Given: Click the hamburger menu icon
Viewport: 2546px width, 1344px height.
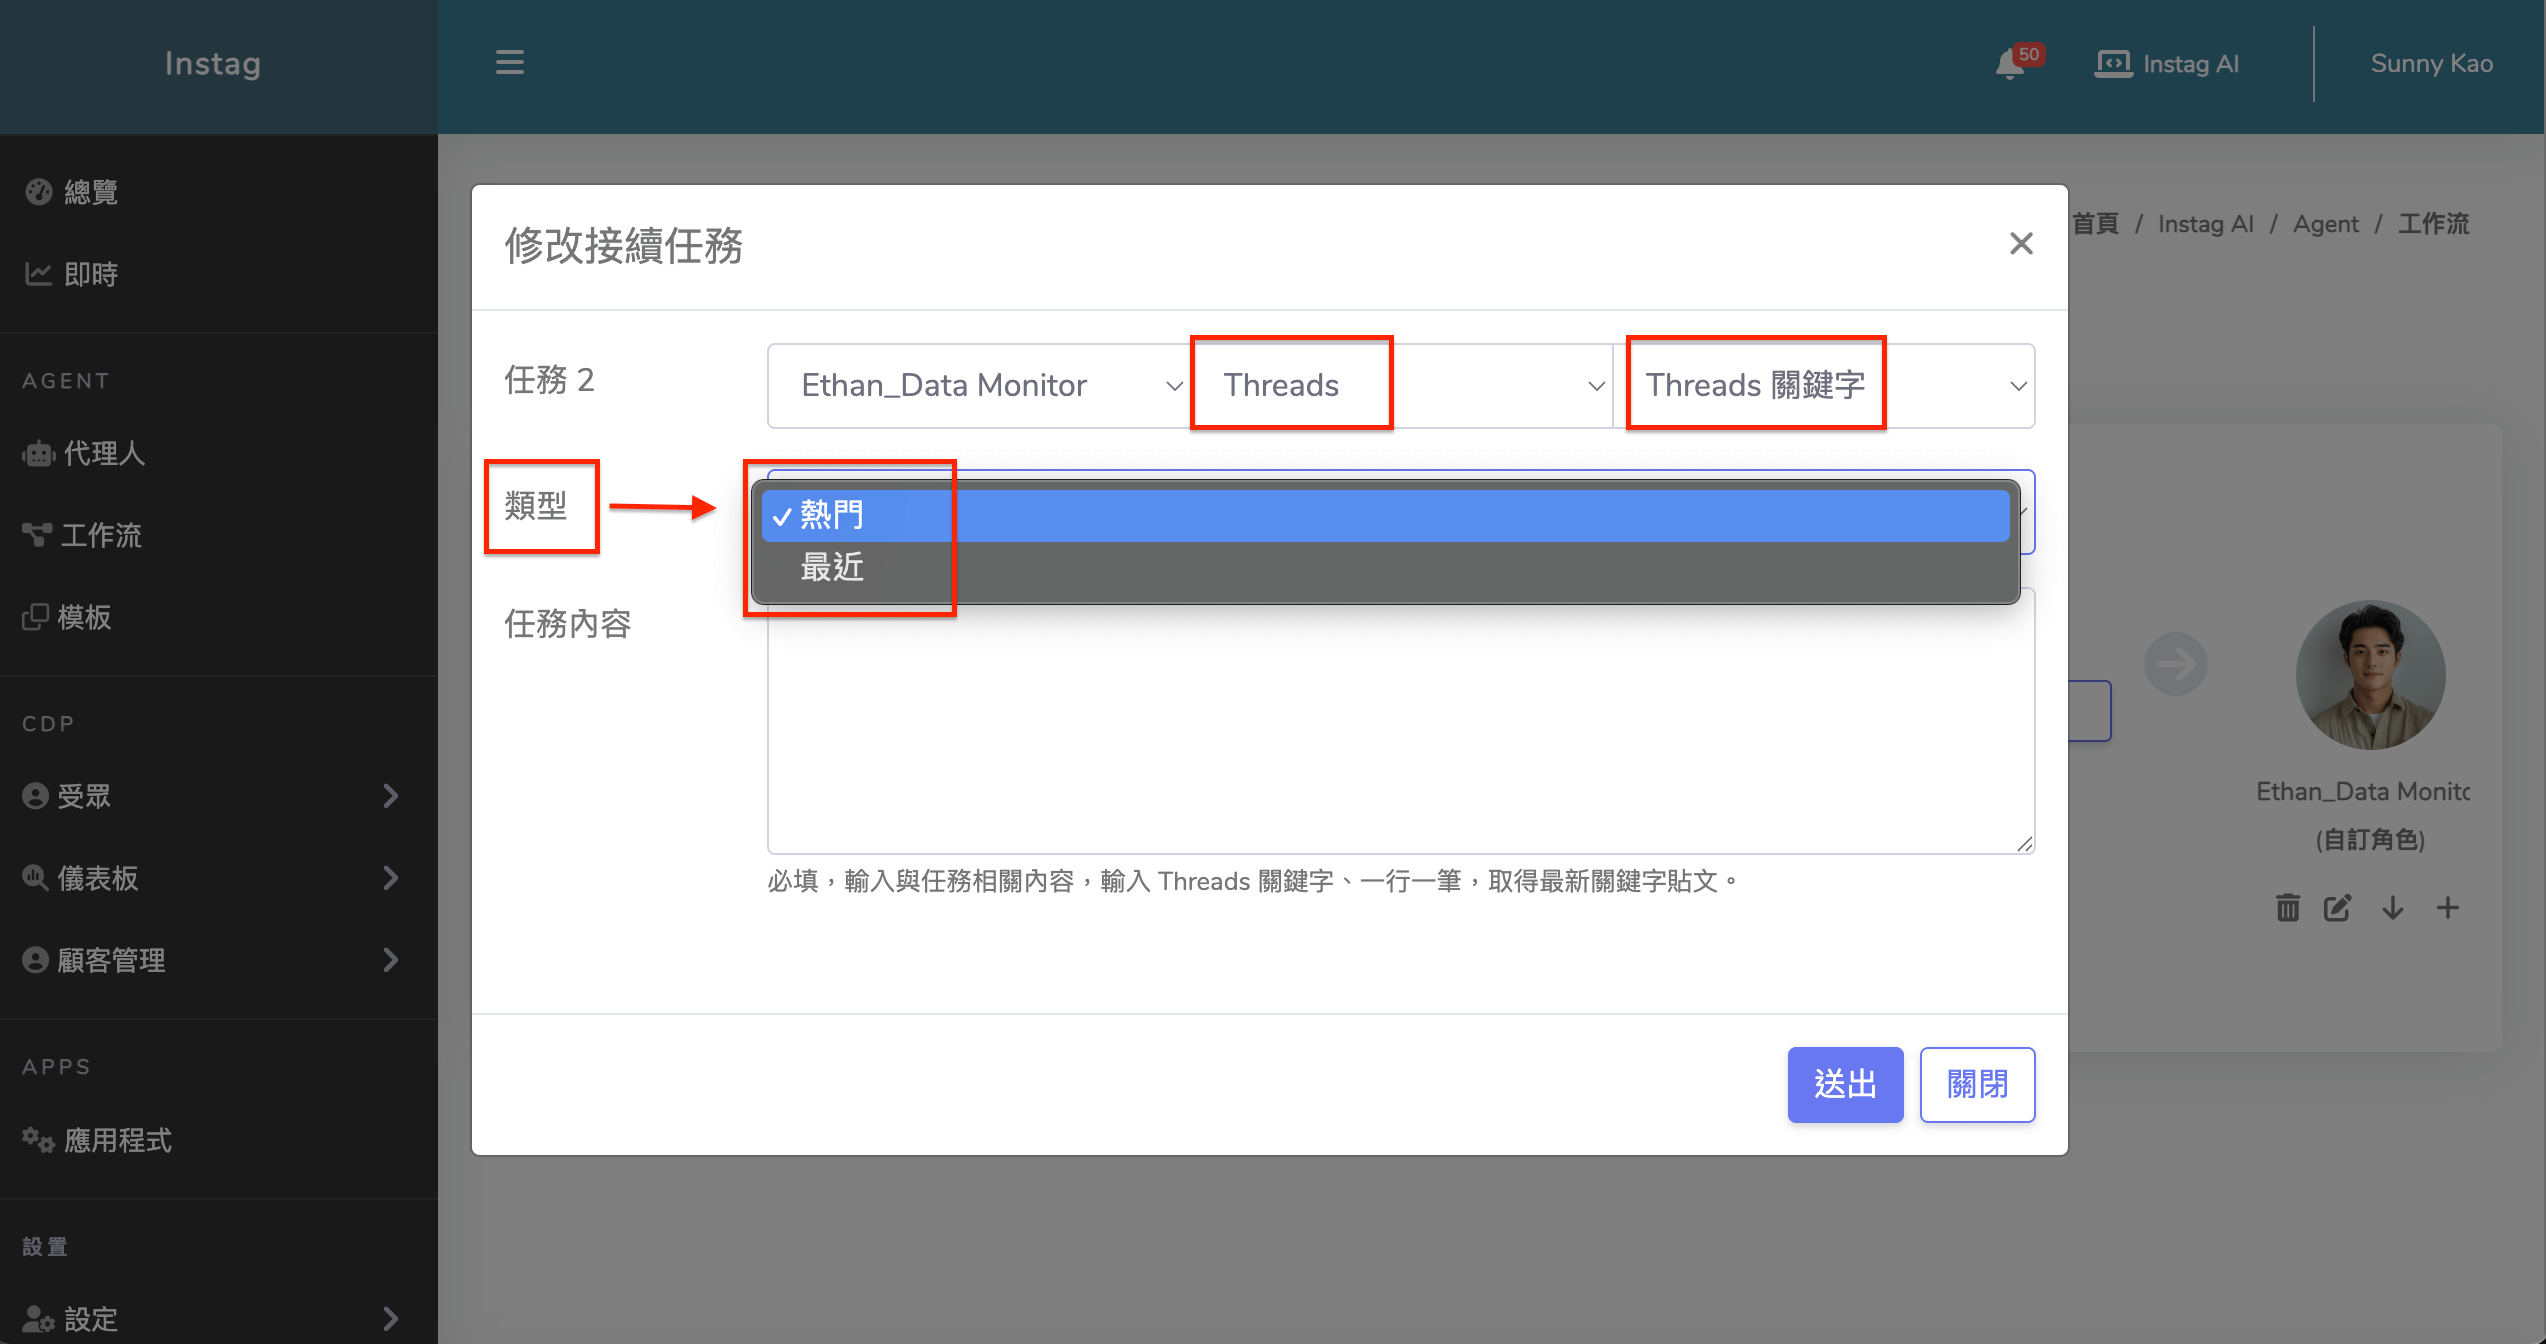Looking at the screenshot, I should 509,62.
